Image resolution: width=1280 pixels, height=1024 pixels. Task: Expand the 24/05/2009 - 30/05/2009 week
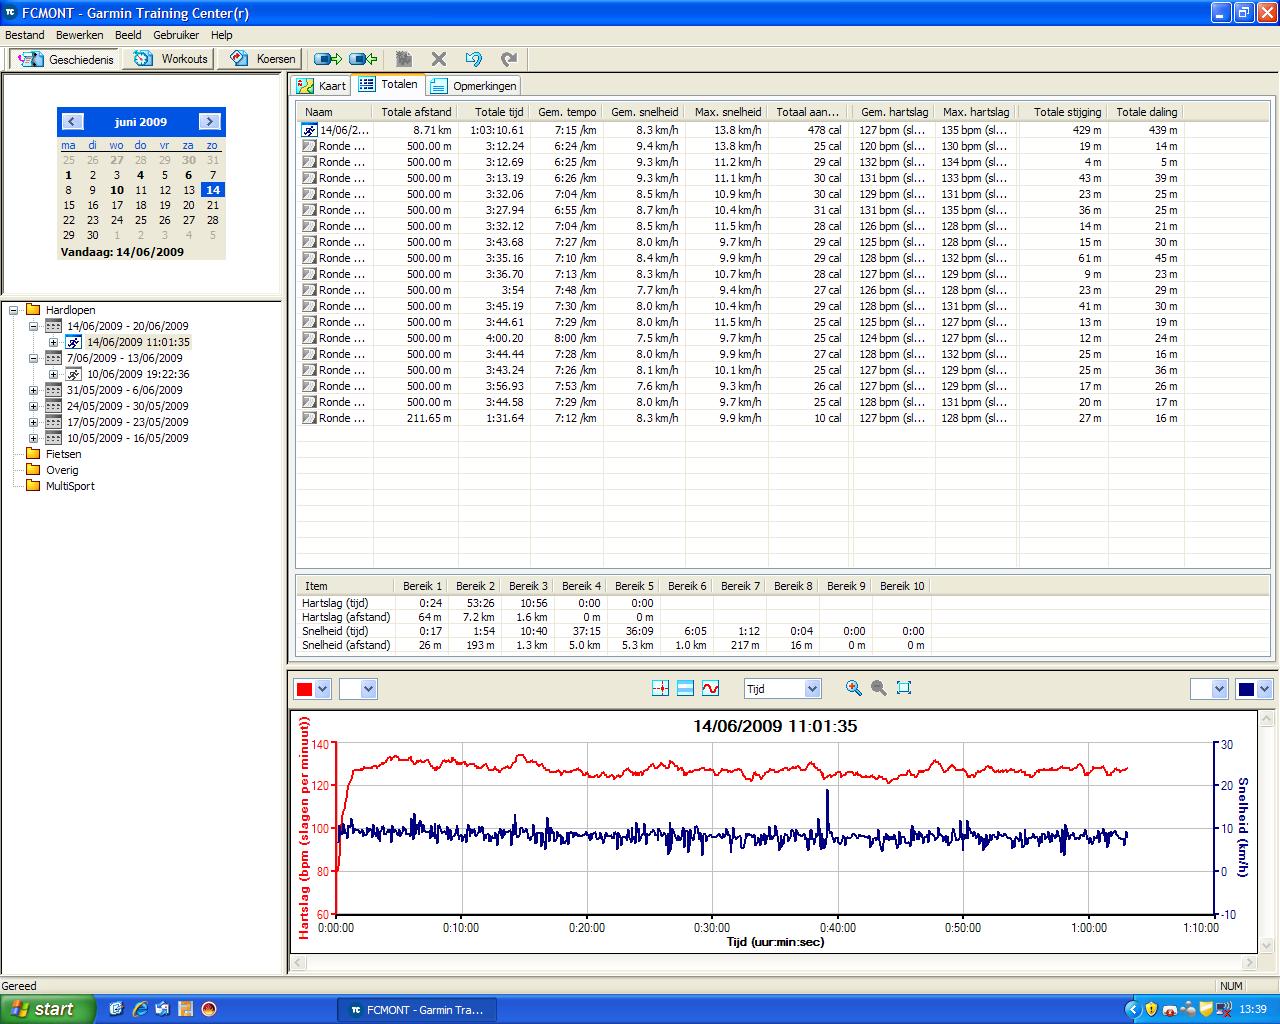33,406
